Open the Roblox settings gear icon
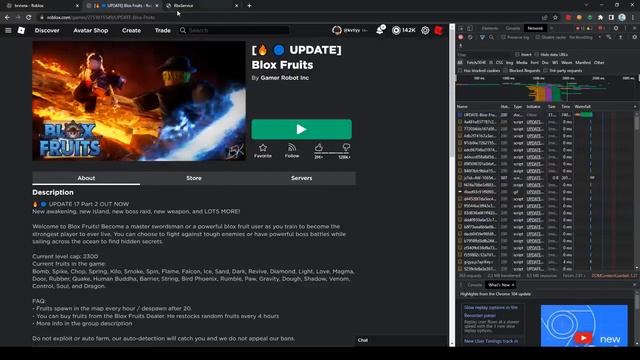Screen dimensions: 640x360 [x=425, y=30]
